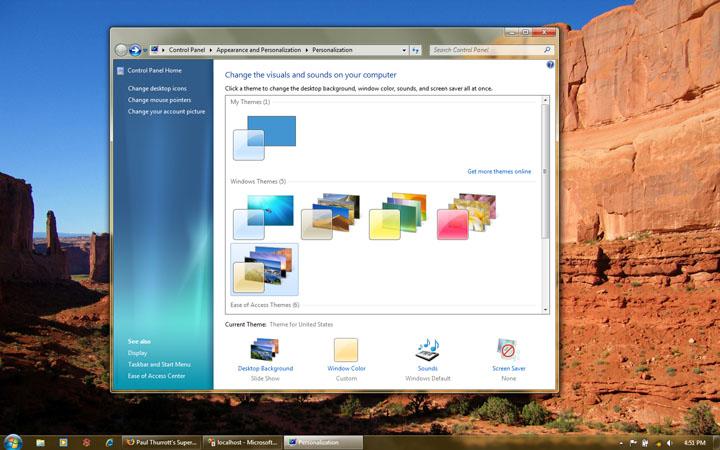This screenshot has width=720, height=450.
Task: Open Screen Saver settings icon
Action: [x=508, y=350]
